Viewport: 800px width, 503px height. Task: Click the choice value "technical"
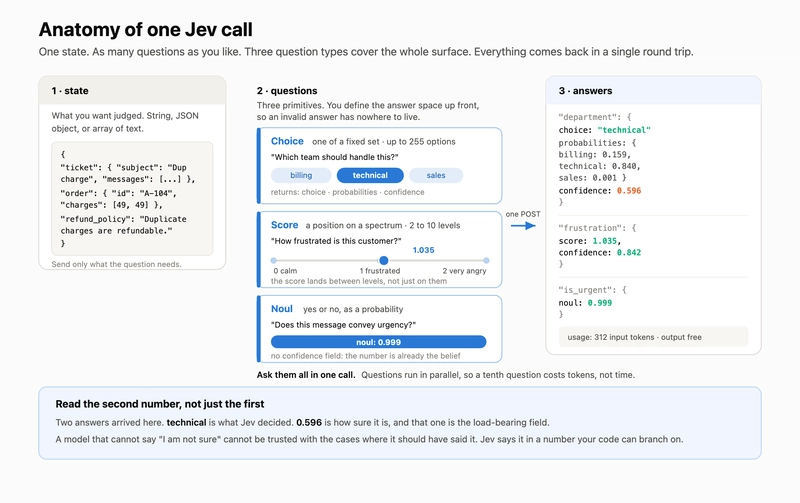tap(624, 130)
